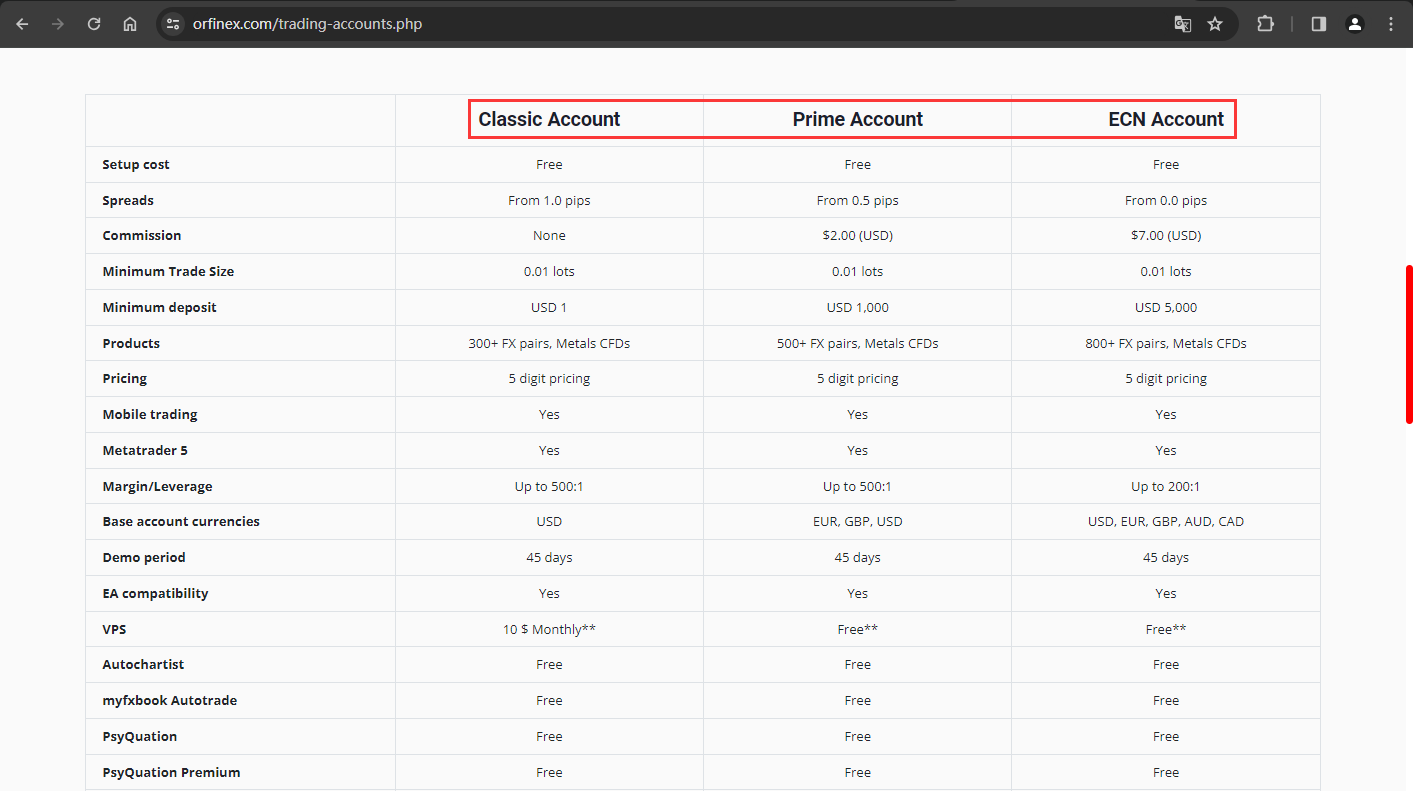This screenshot has height=791, width=1413.
Task: Click the Autochartist row label
Action: coord(143,664)
